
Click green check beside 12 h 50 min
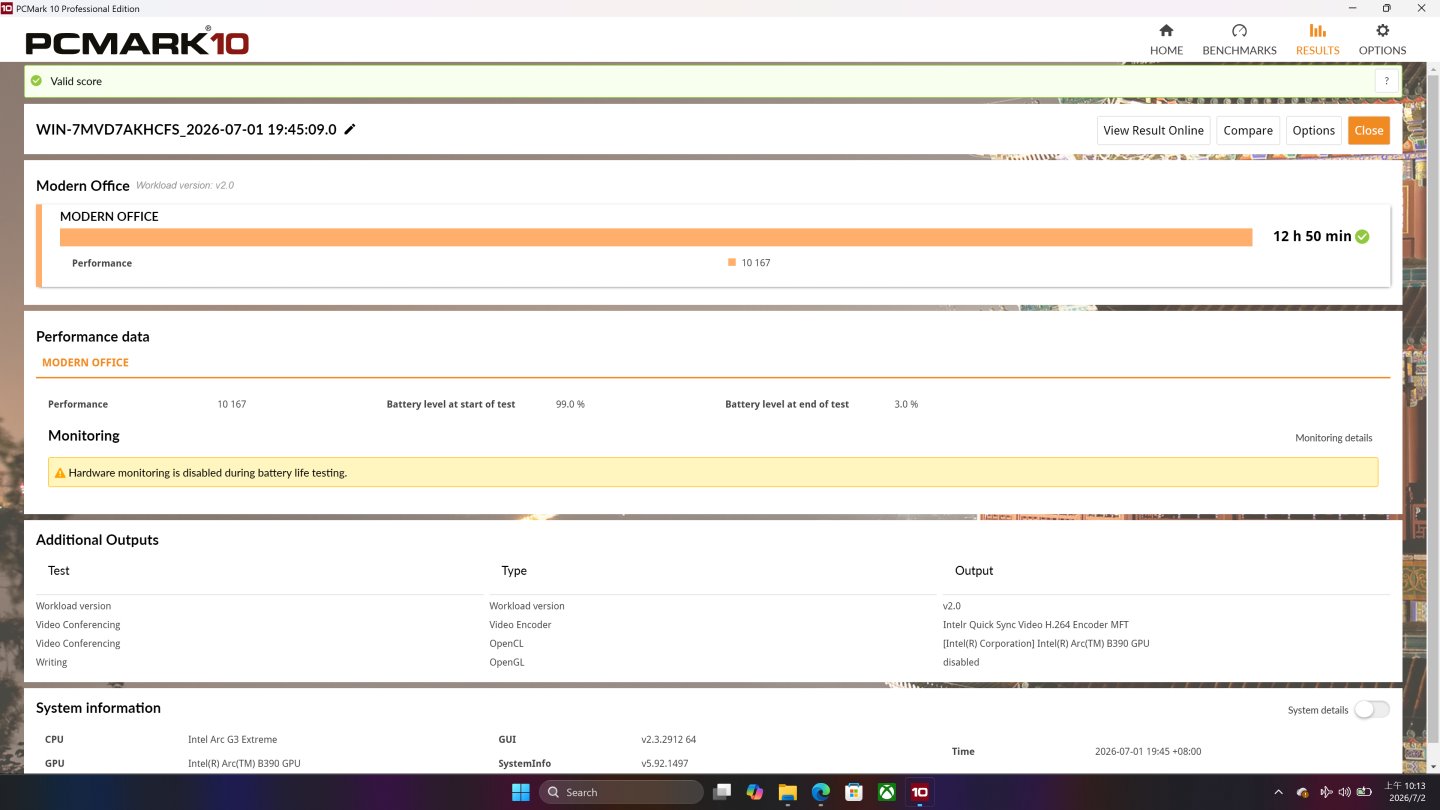(x=1362, y=237)
